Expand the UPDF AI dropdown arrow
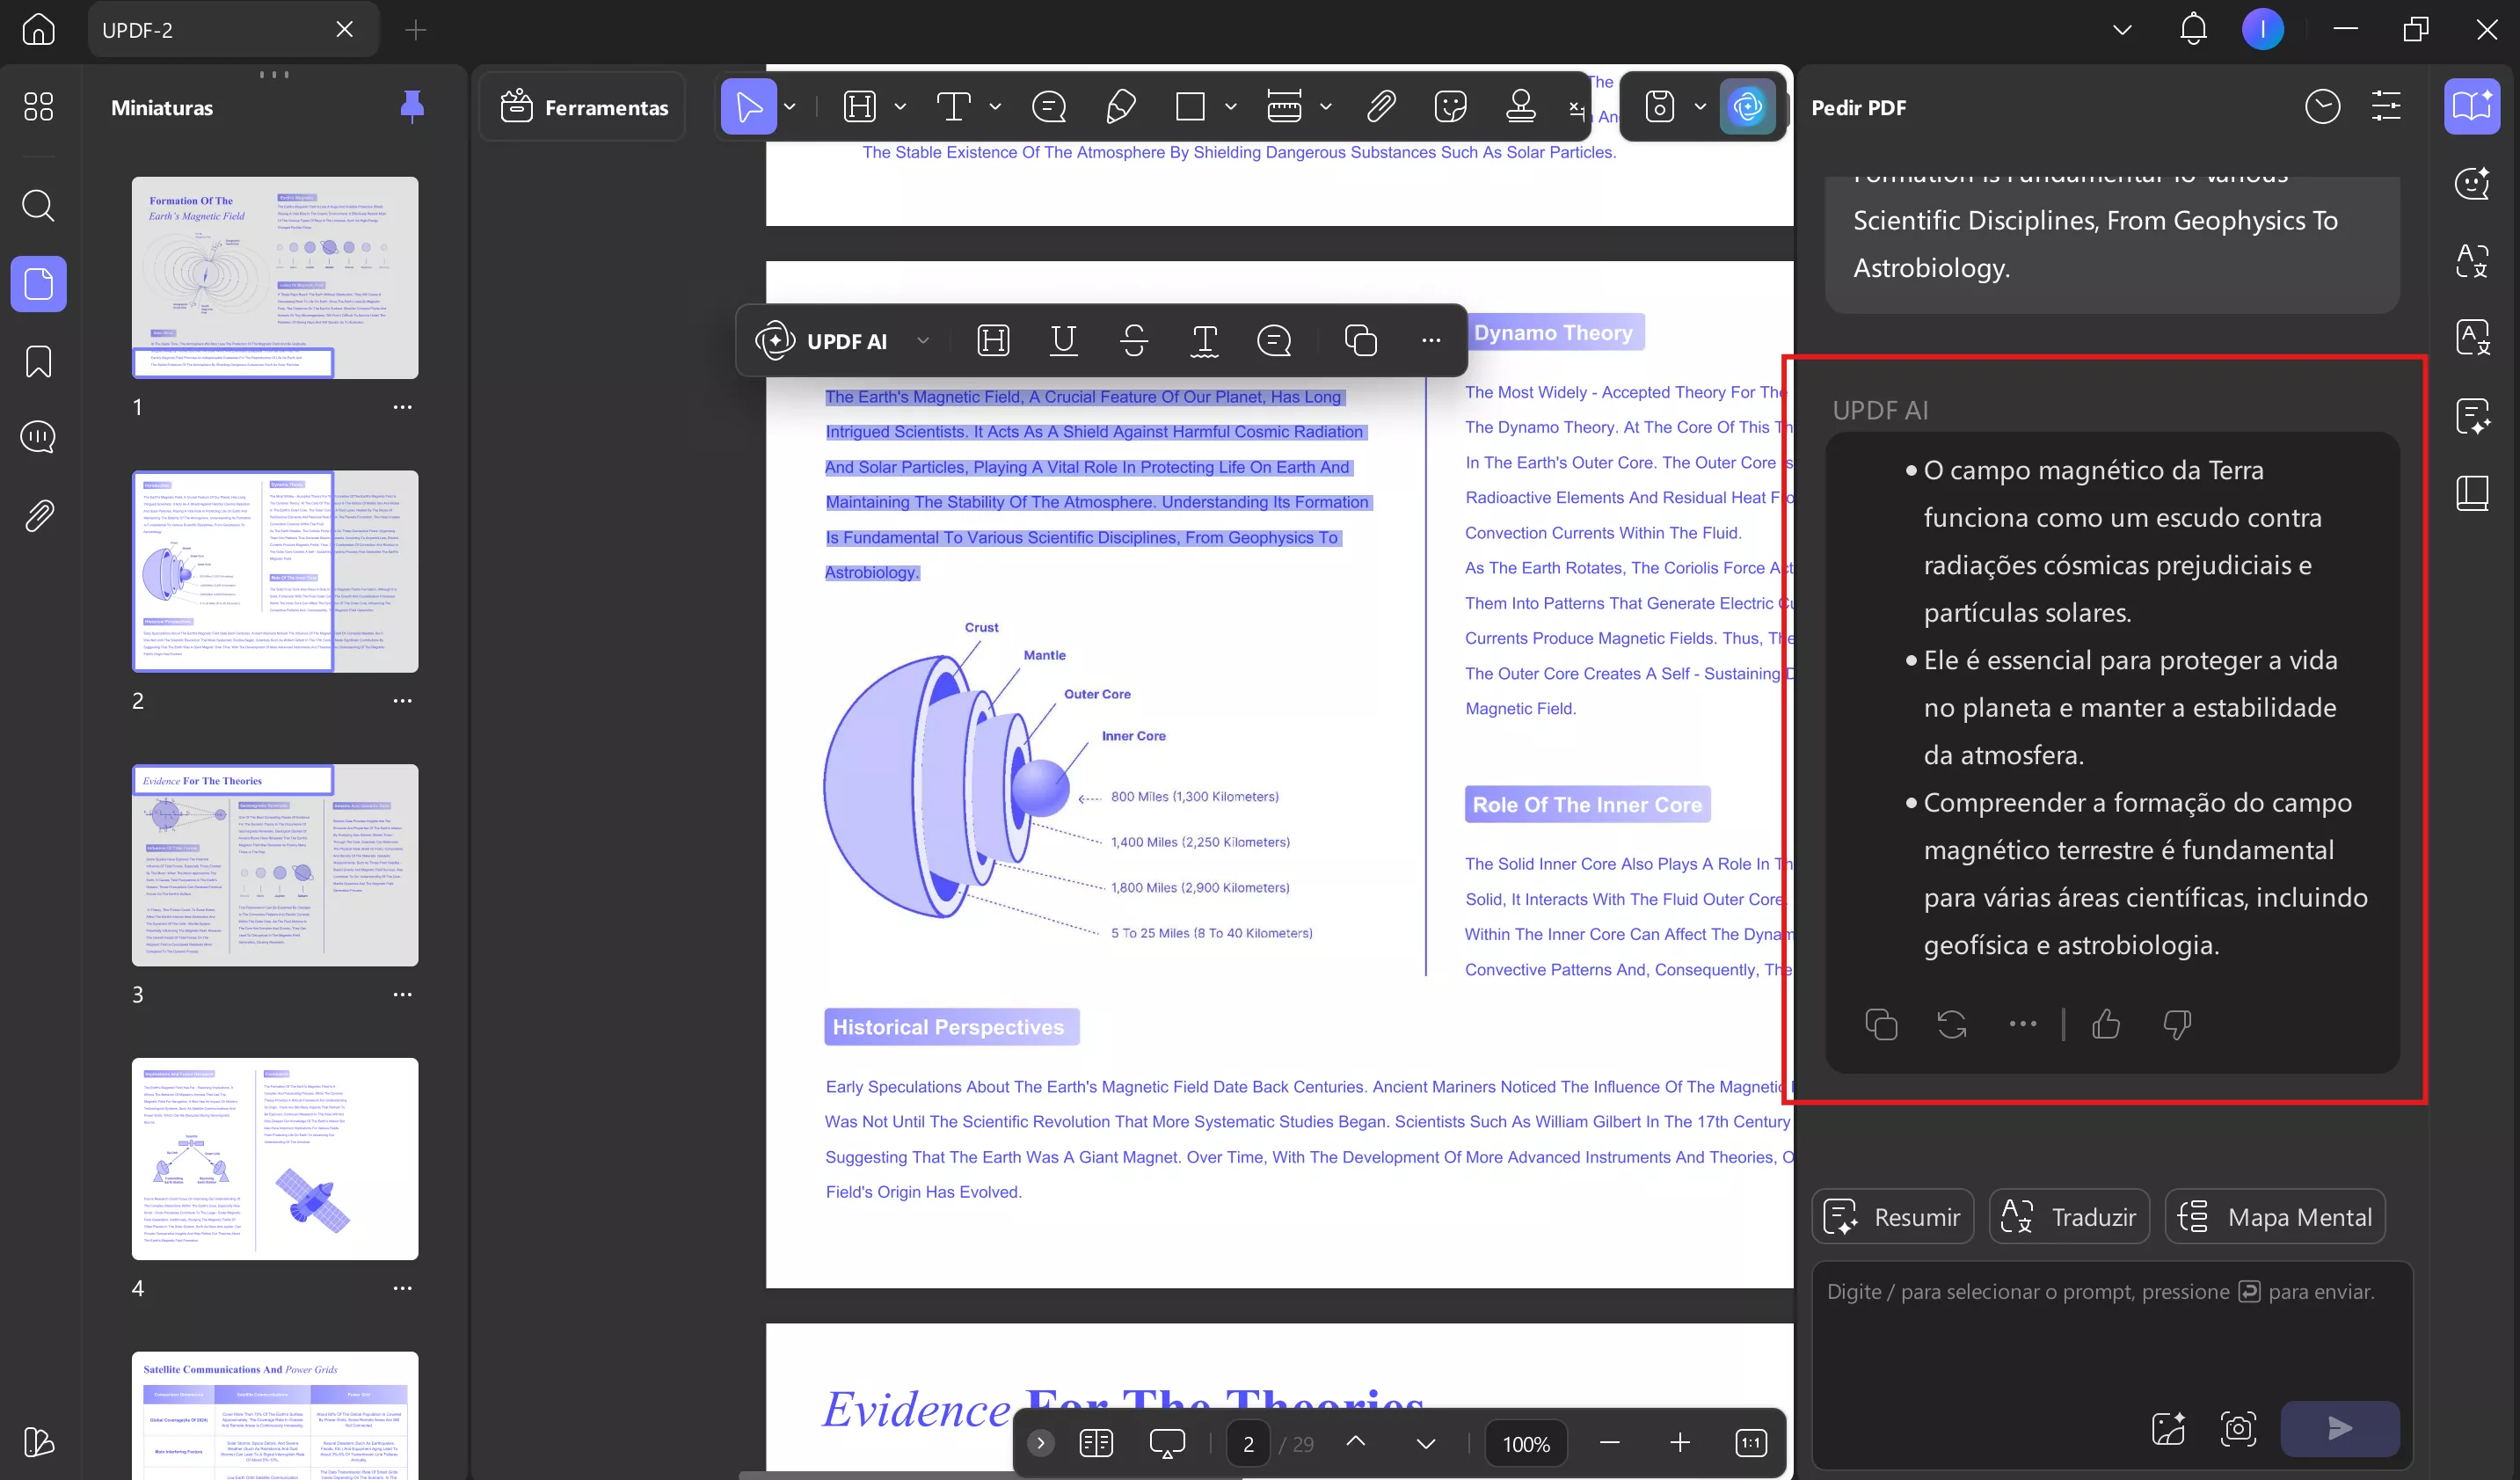The height and width of the screenshot is (1480, 2520). pyautogui.click(x=922, y=341)
